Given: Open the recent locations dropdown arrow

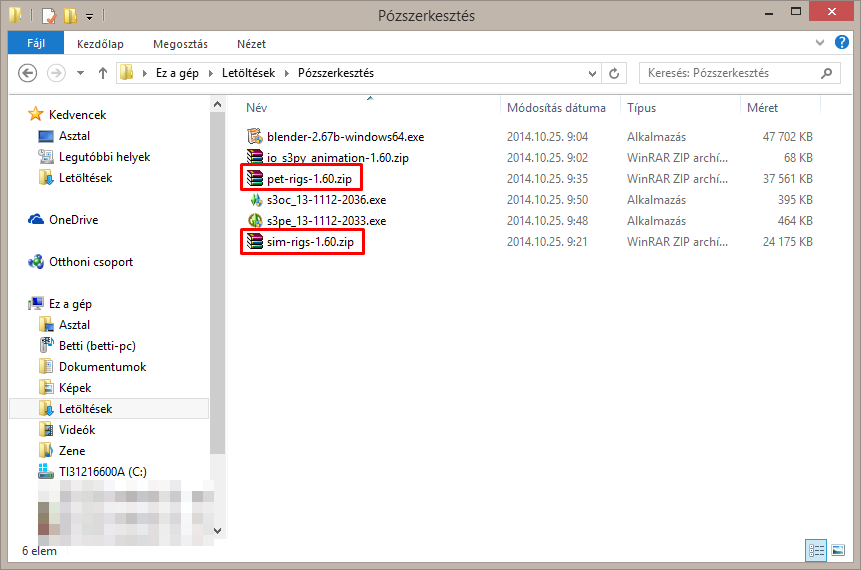Looking at the screenshot, I should click(80, 73).
